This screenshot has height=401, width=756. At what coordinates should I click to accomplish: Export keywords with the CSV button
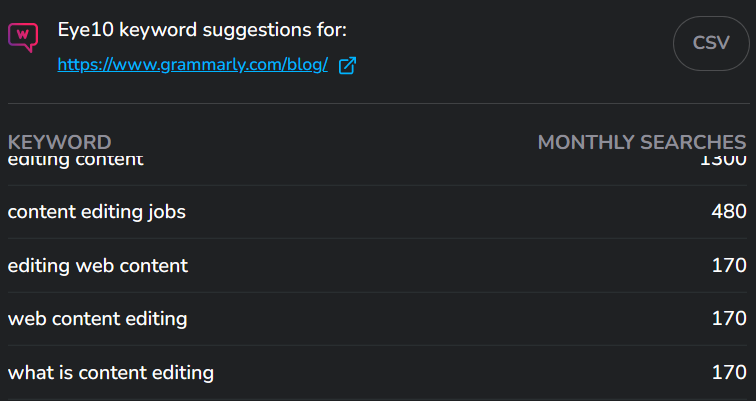711,43
